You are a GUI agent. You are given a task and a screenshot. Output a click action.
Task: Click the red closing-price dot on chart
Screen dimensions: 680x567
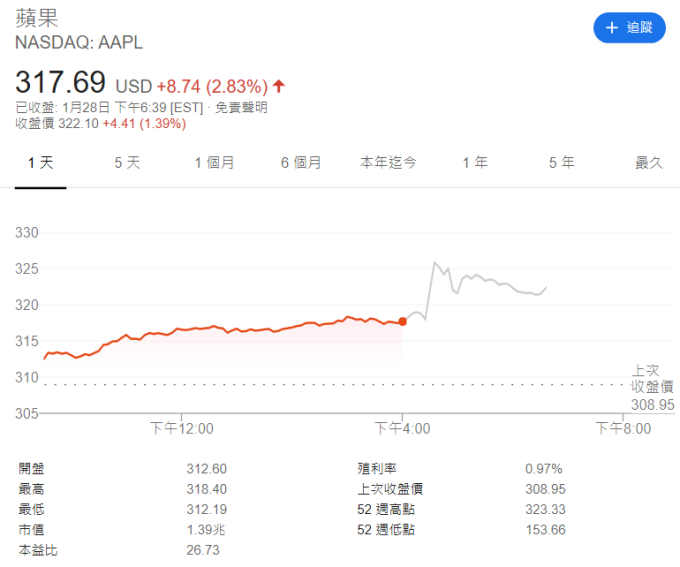(402, 321)
